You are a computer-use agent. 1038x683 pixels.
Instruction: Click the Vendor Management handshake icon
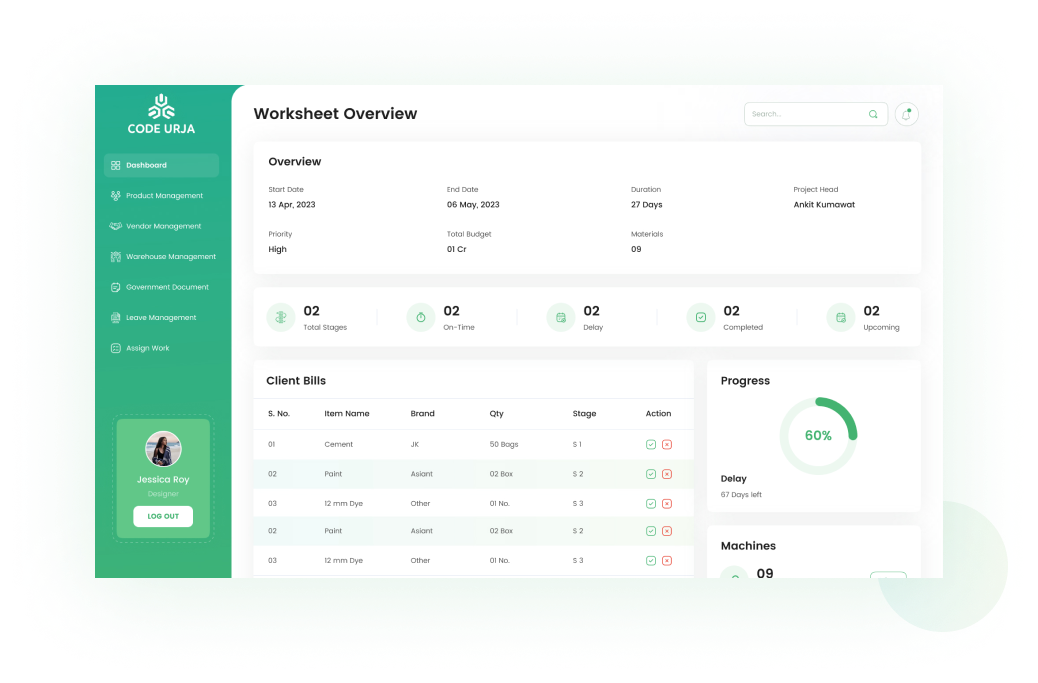(116, 226)
